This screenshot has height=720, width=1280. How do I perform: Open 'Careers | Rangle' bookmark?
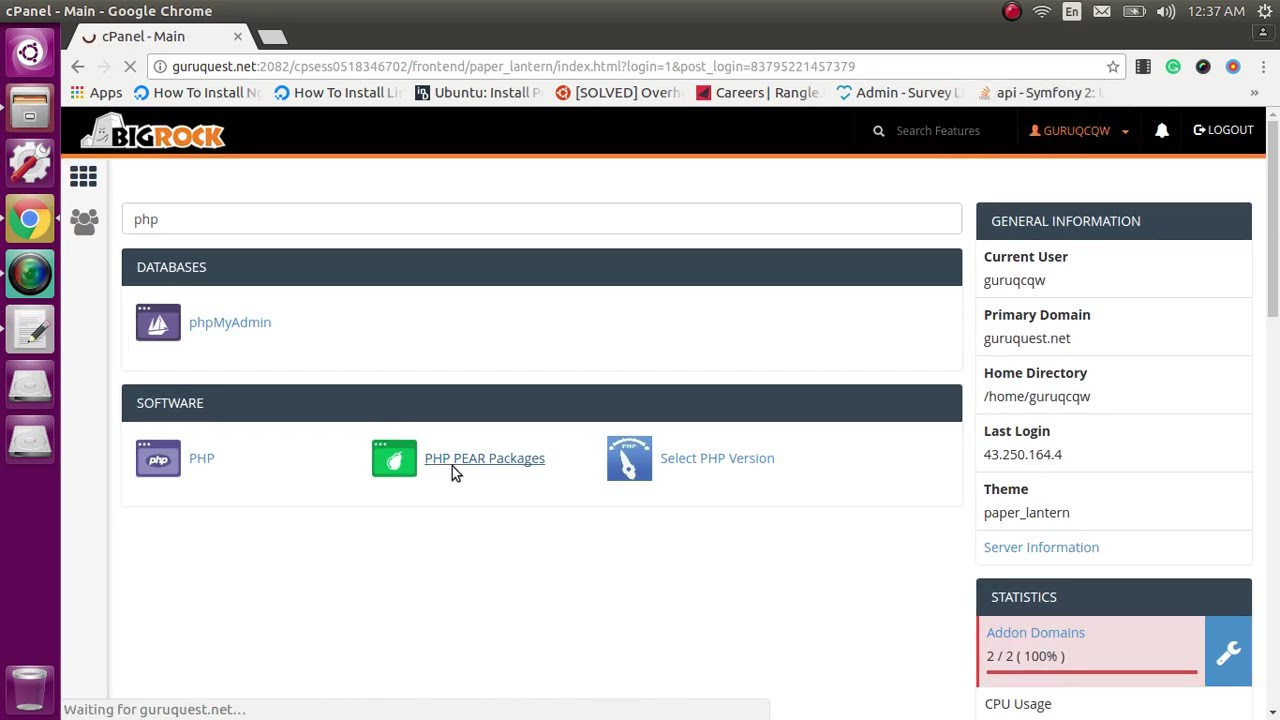click(x=758, y=93)
